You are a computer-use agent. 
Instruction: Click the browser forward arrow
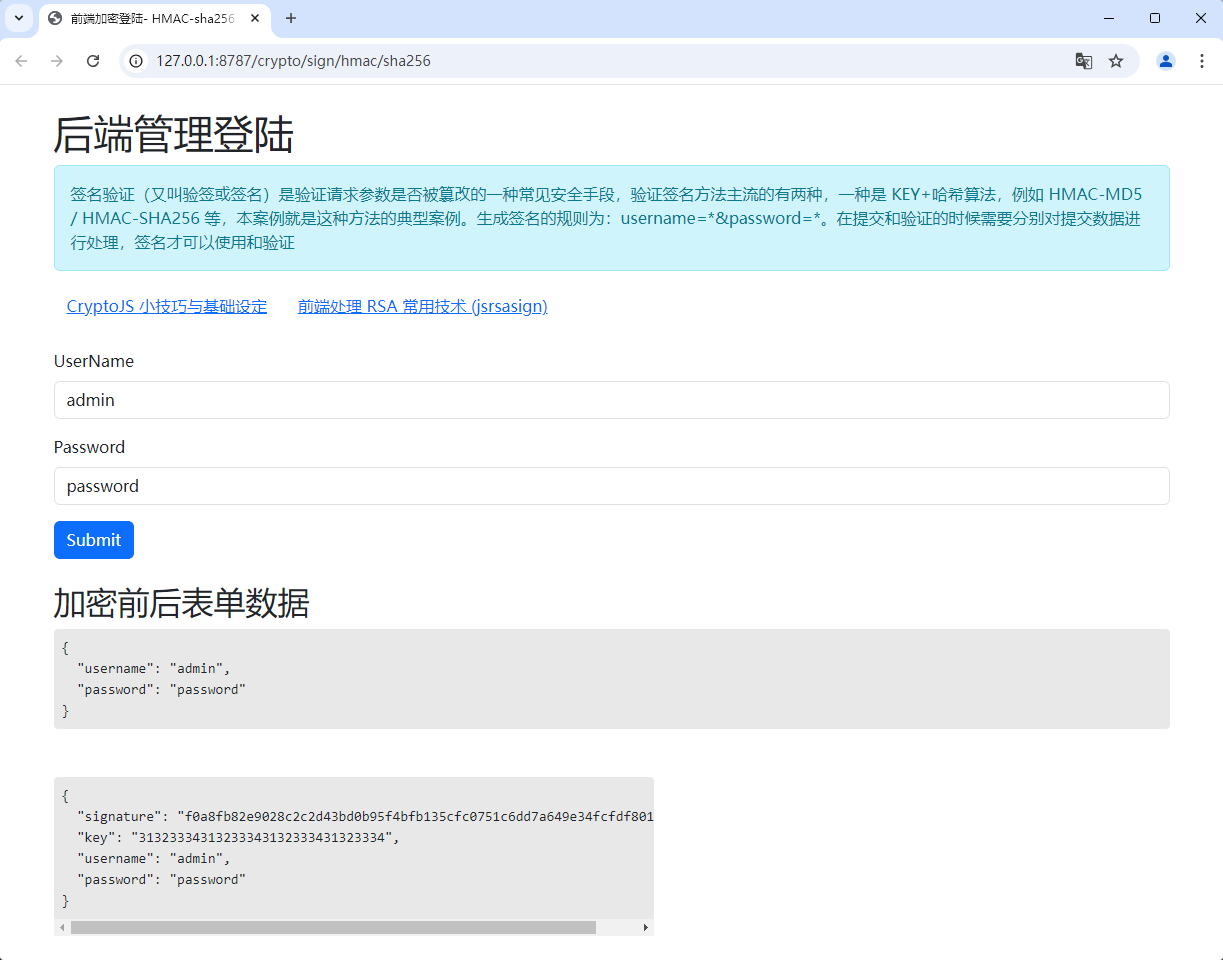pos(57,61)
